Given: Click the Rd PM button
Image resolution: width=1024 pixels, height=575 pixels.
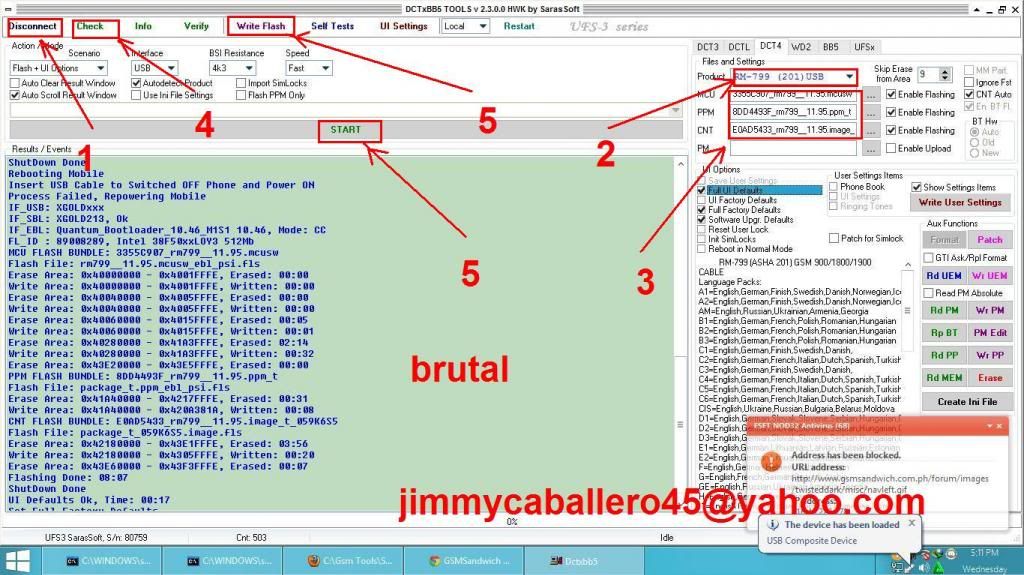Looking at the screenshot, I should [944, 310].
